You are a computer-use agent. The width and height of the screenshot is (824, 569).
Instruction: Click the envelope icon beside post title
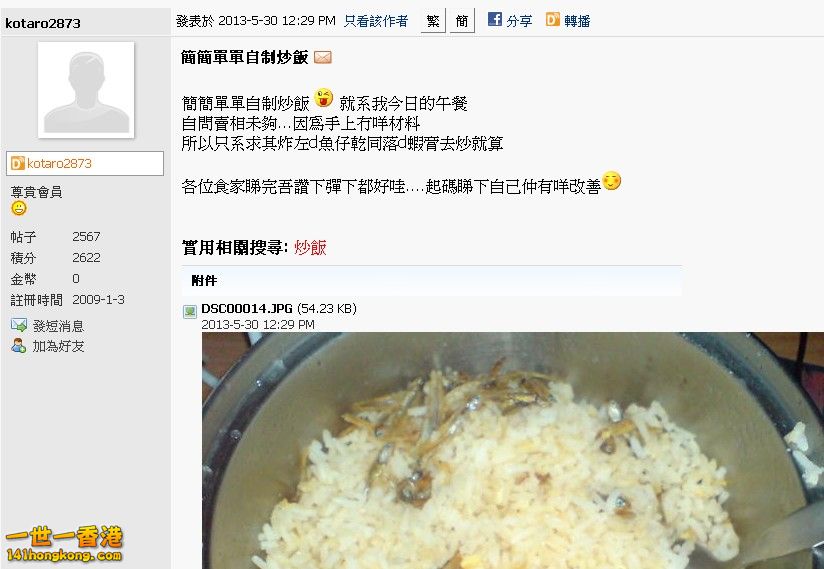tap(323, 57)
